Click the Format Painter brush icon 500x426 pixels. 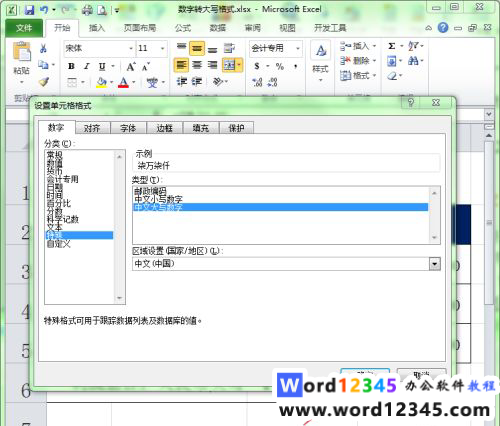43,82
